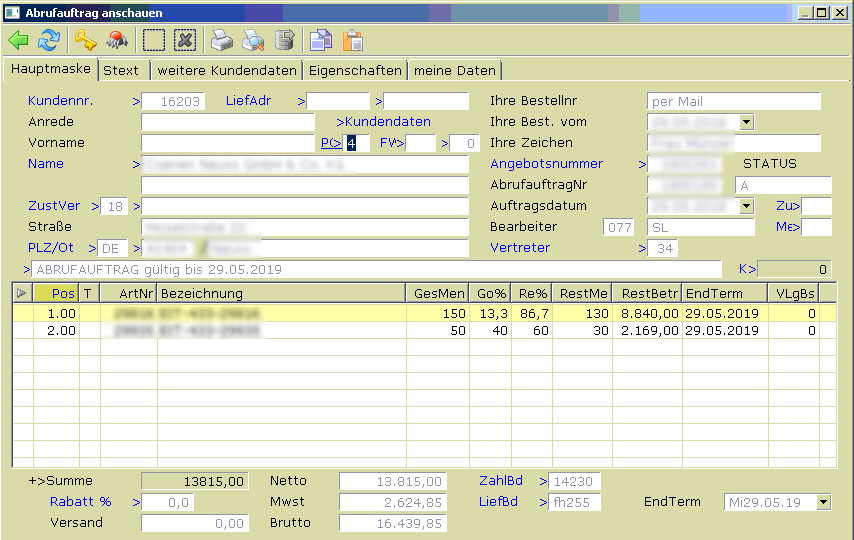Viewport: 854px width, 540px height.
Task: Click the >Kundendaten link
Action: [383, 122]
